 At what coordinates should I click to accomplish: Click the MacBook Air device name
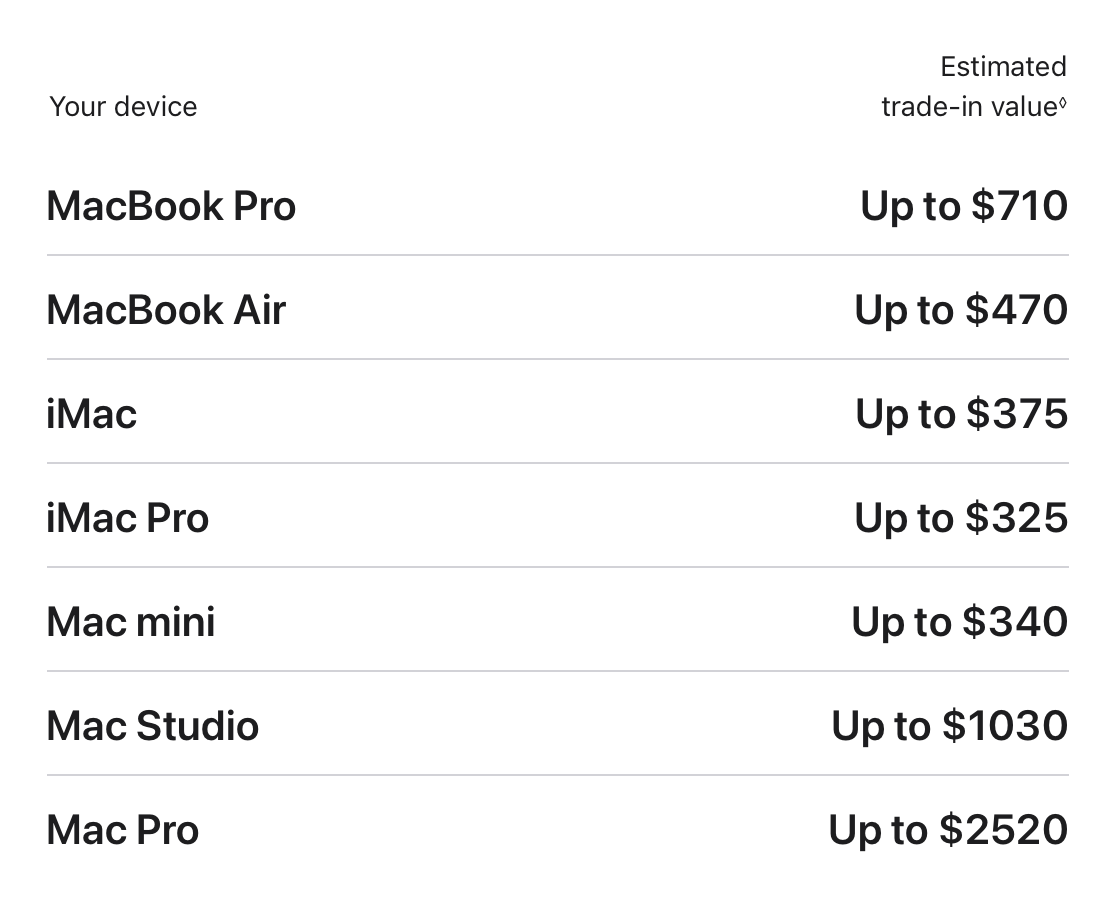point(166,310)
